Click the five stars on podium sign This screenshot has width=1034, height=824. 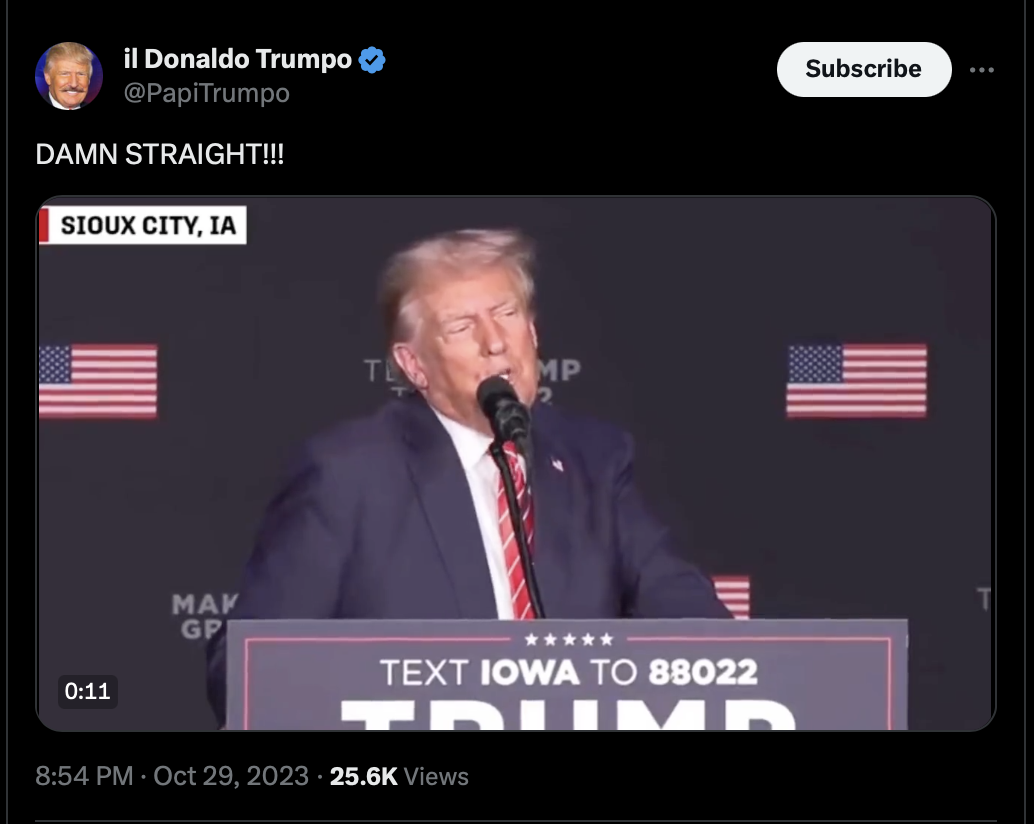click(568, 639)
